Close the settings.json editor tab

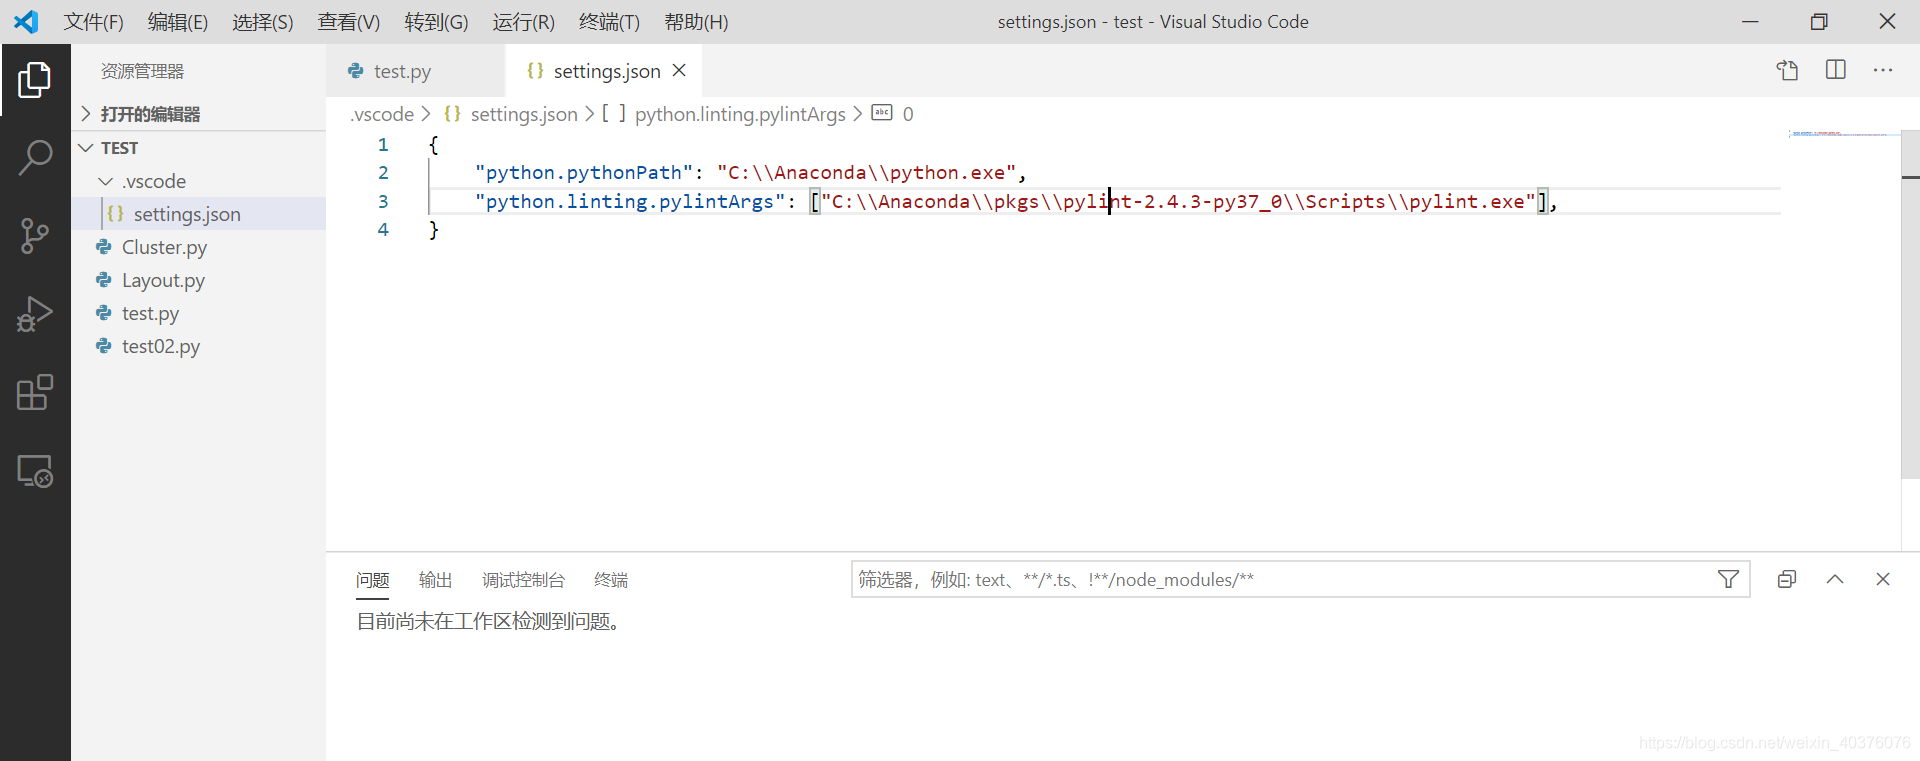679,70
